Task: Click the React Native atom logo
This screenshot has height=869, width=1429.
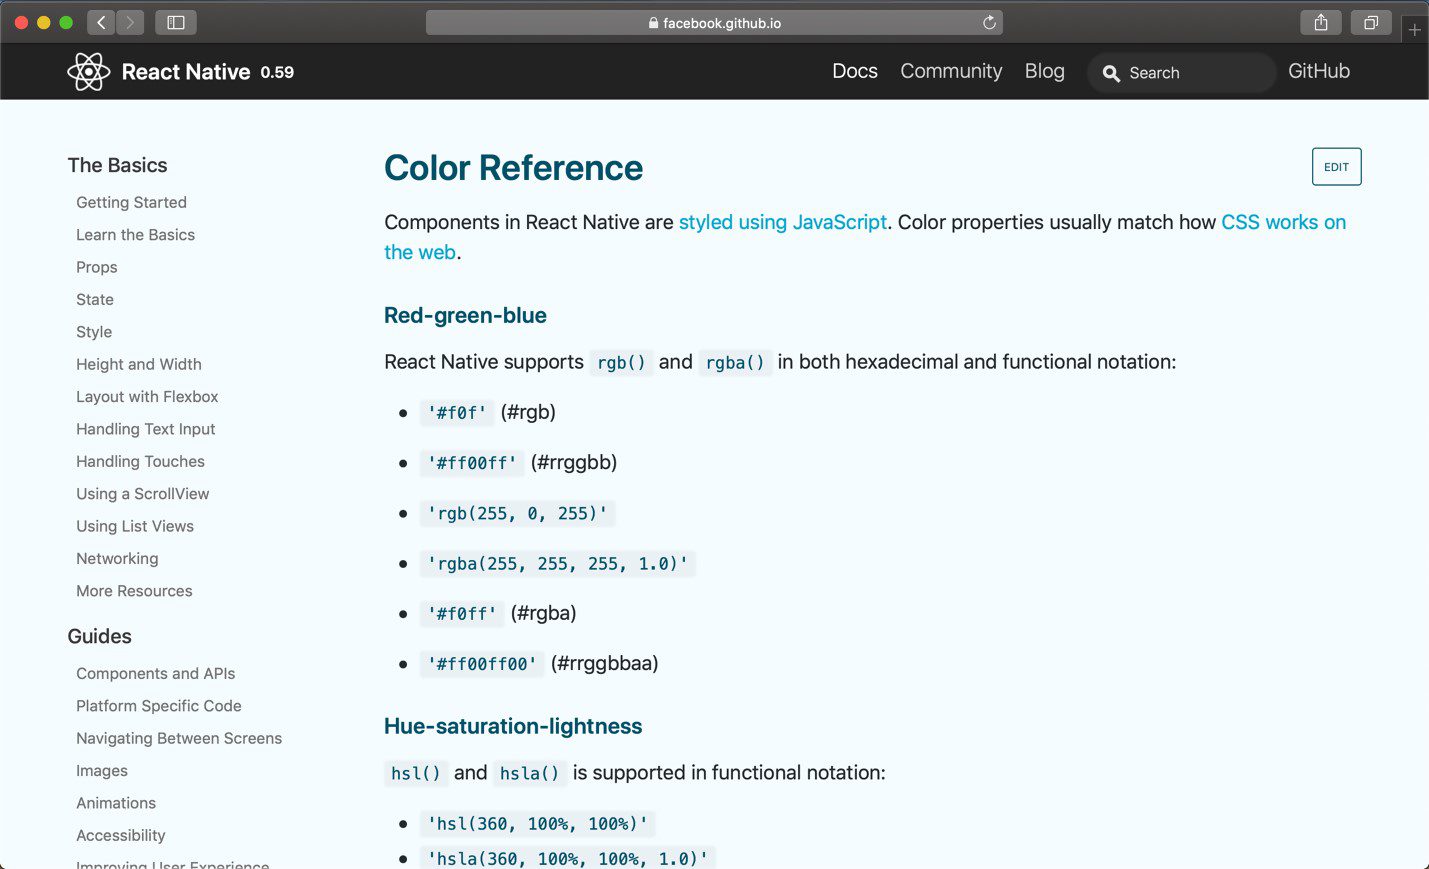Action: 87,71
